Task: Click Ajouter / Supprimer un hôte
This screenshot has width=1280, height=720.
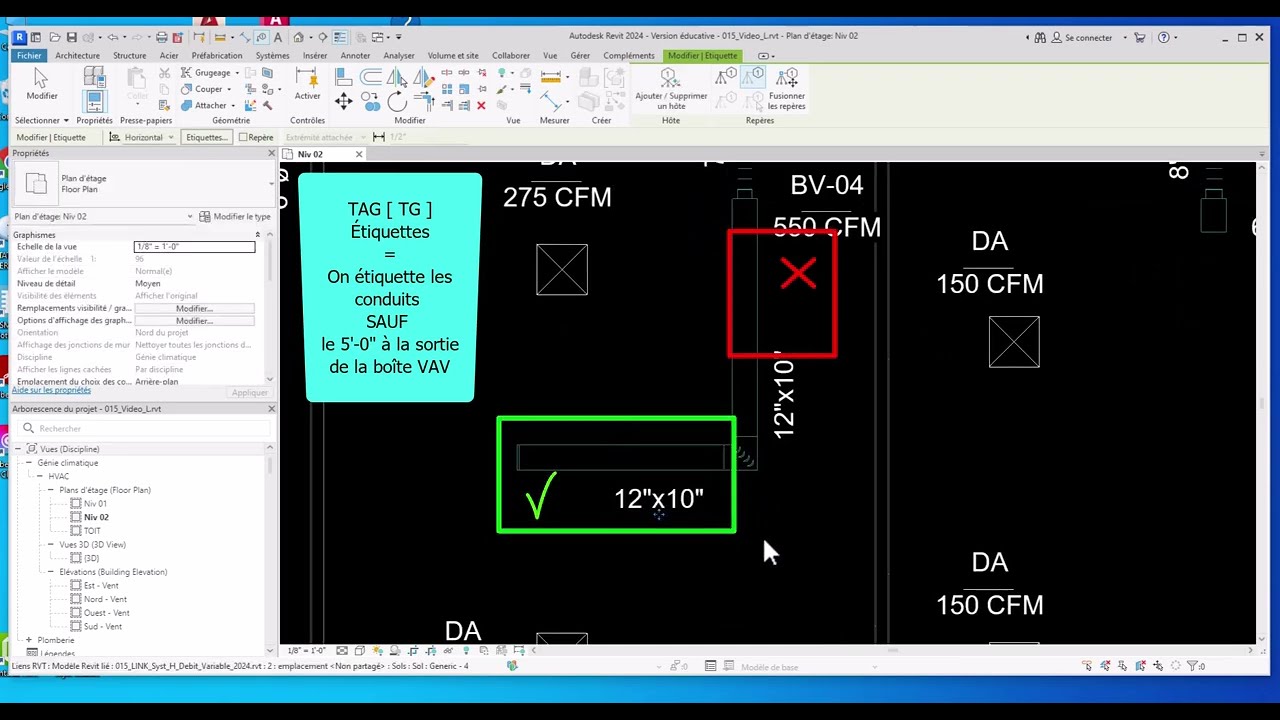Action: tap(671, 90)
